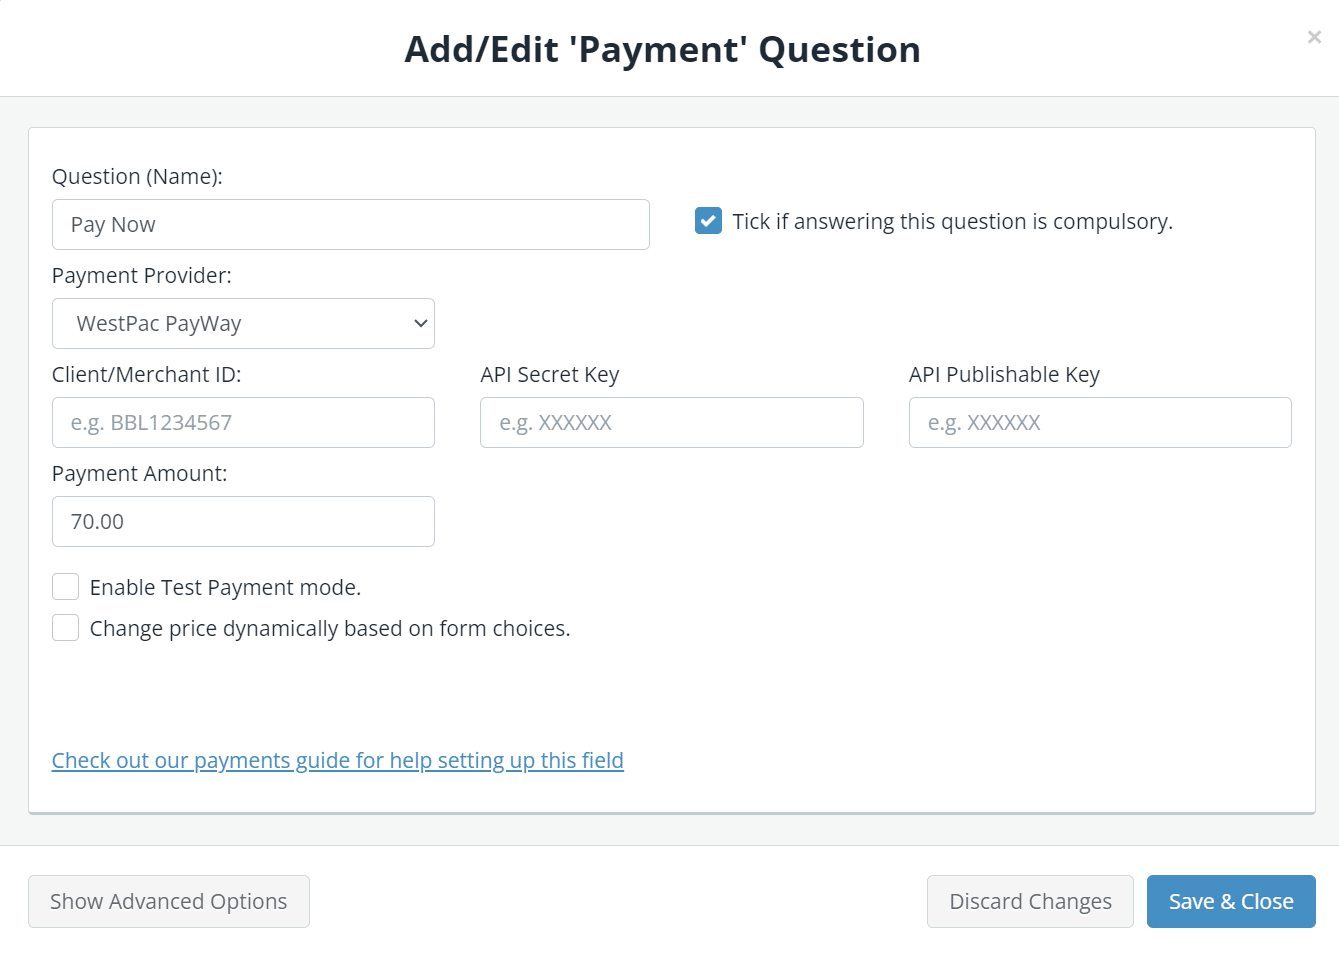Enable dynamic price changes based on form choices

pyautogui.click(x=65, y=627)
